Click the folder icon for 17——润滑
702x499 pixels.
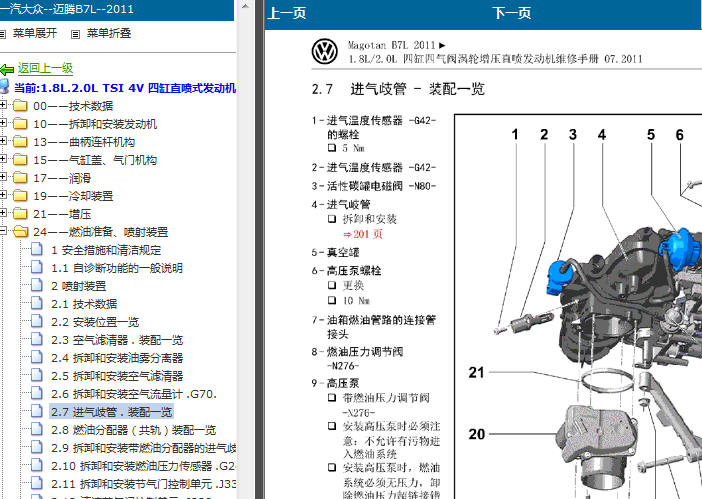[x=20, y=177]
